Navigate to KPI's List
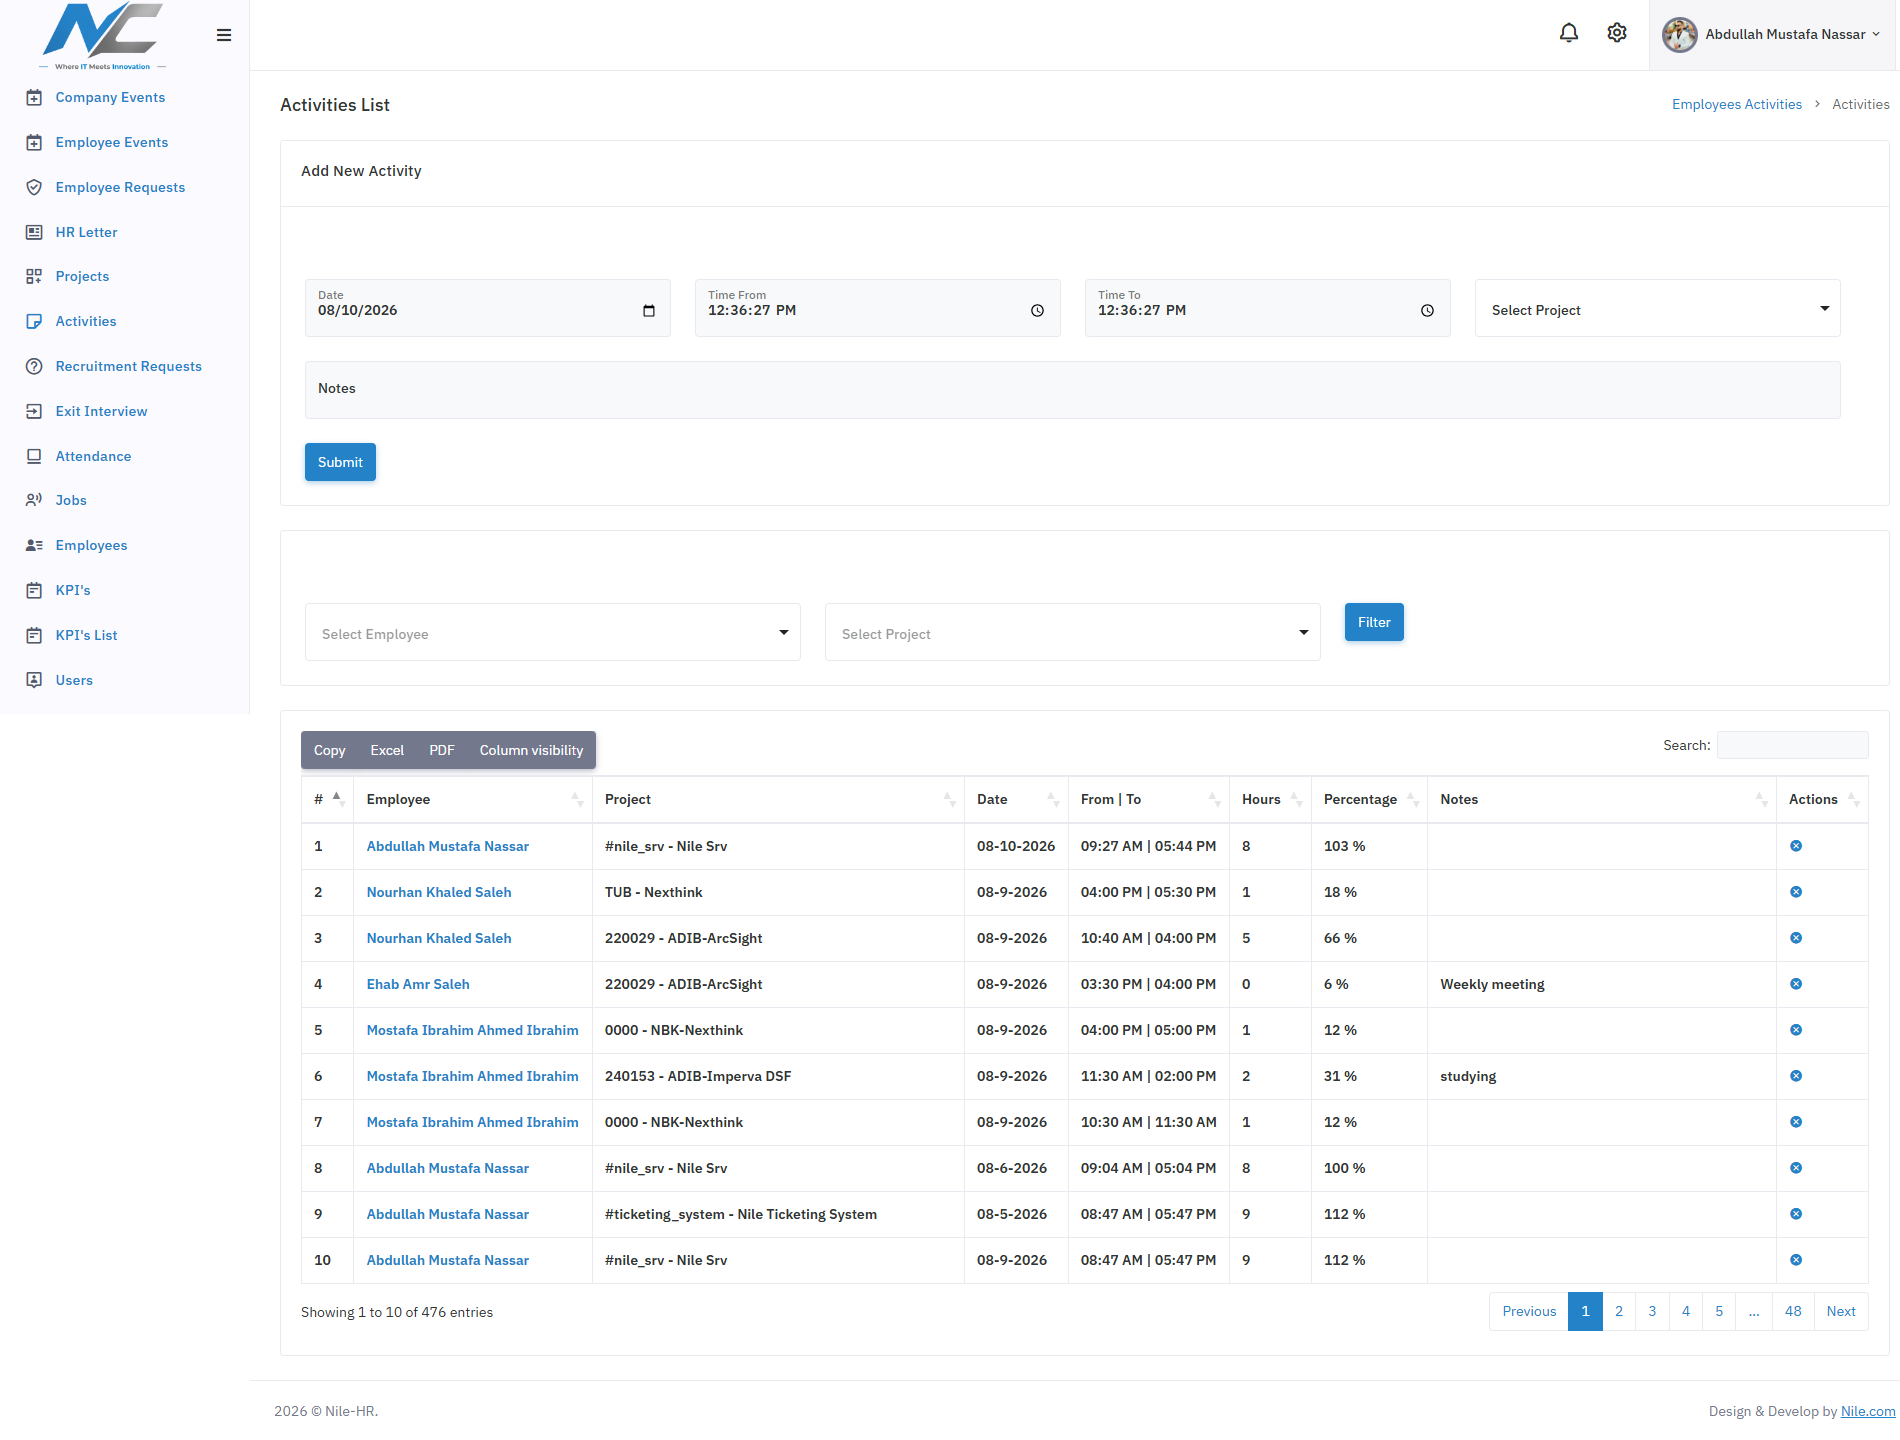 point(86,635)
